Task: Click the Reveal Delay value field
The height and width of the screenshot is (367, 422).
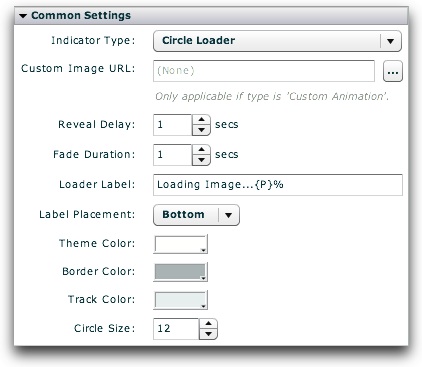Action: pyautogui.click(x=172, y=125)
